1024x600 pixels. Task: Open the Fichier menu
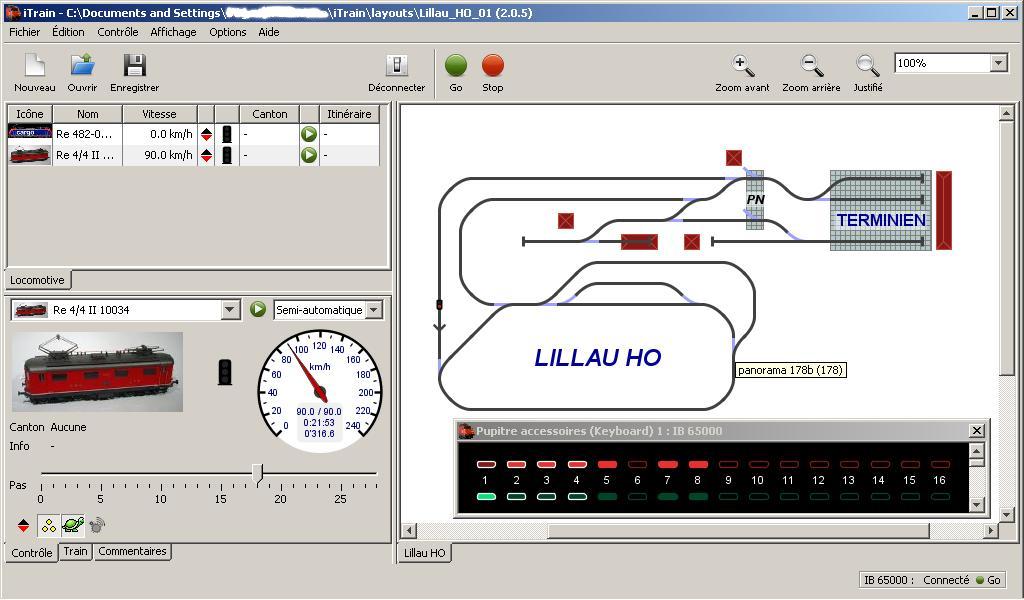pos(25,32)
